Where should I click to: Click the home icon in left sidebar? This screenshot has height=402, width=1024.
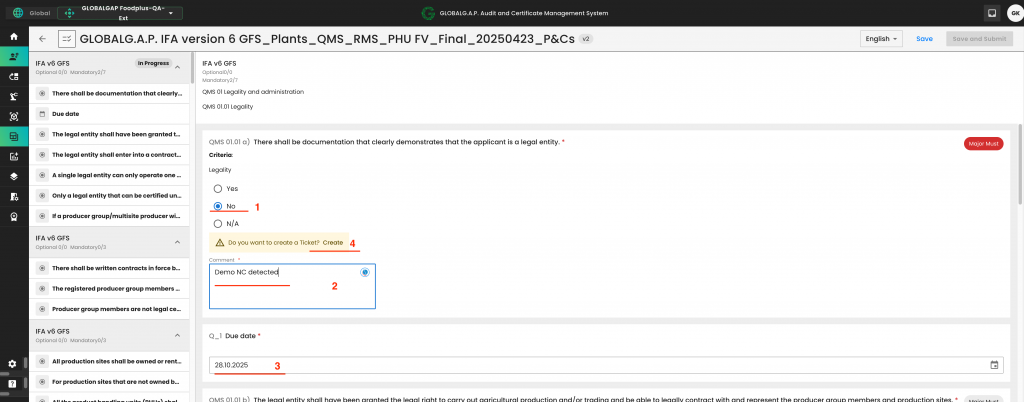pos(13,36)
